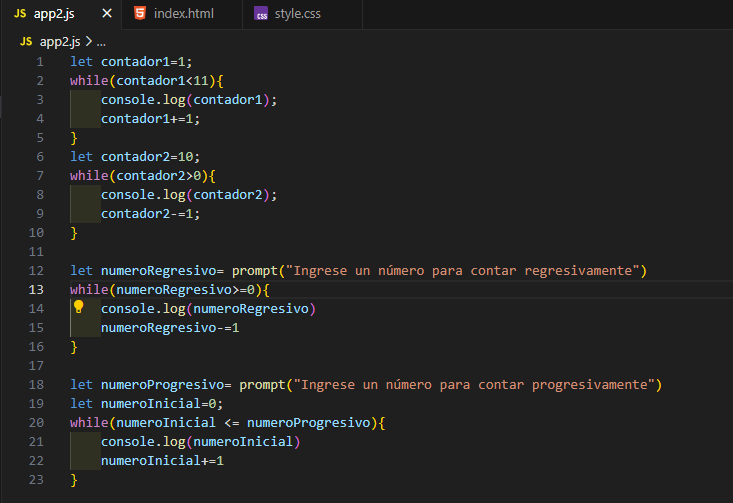The height and width of the screenshot is (503, 733).
Task: Click the closing brace on line 5
Action: point(74,138)
